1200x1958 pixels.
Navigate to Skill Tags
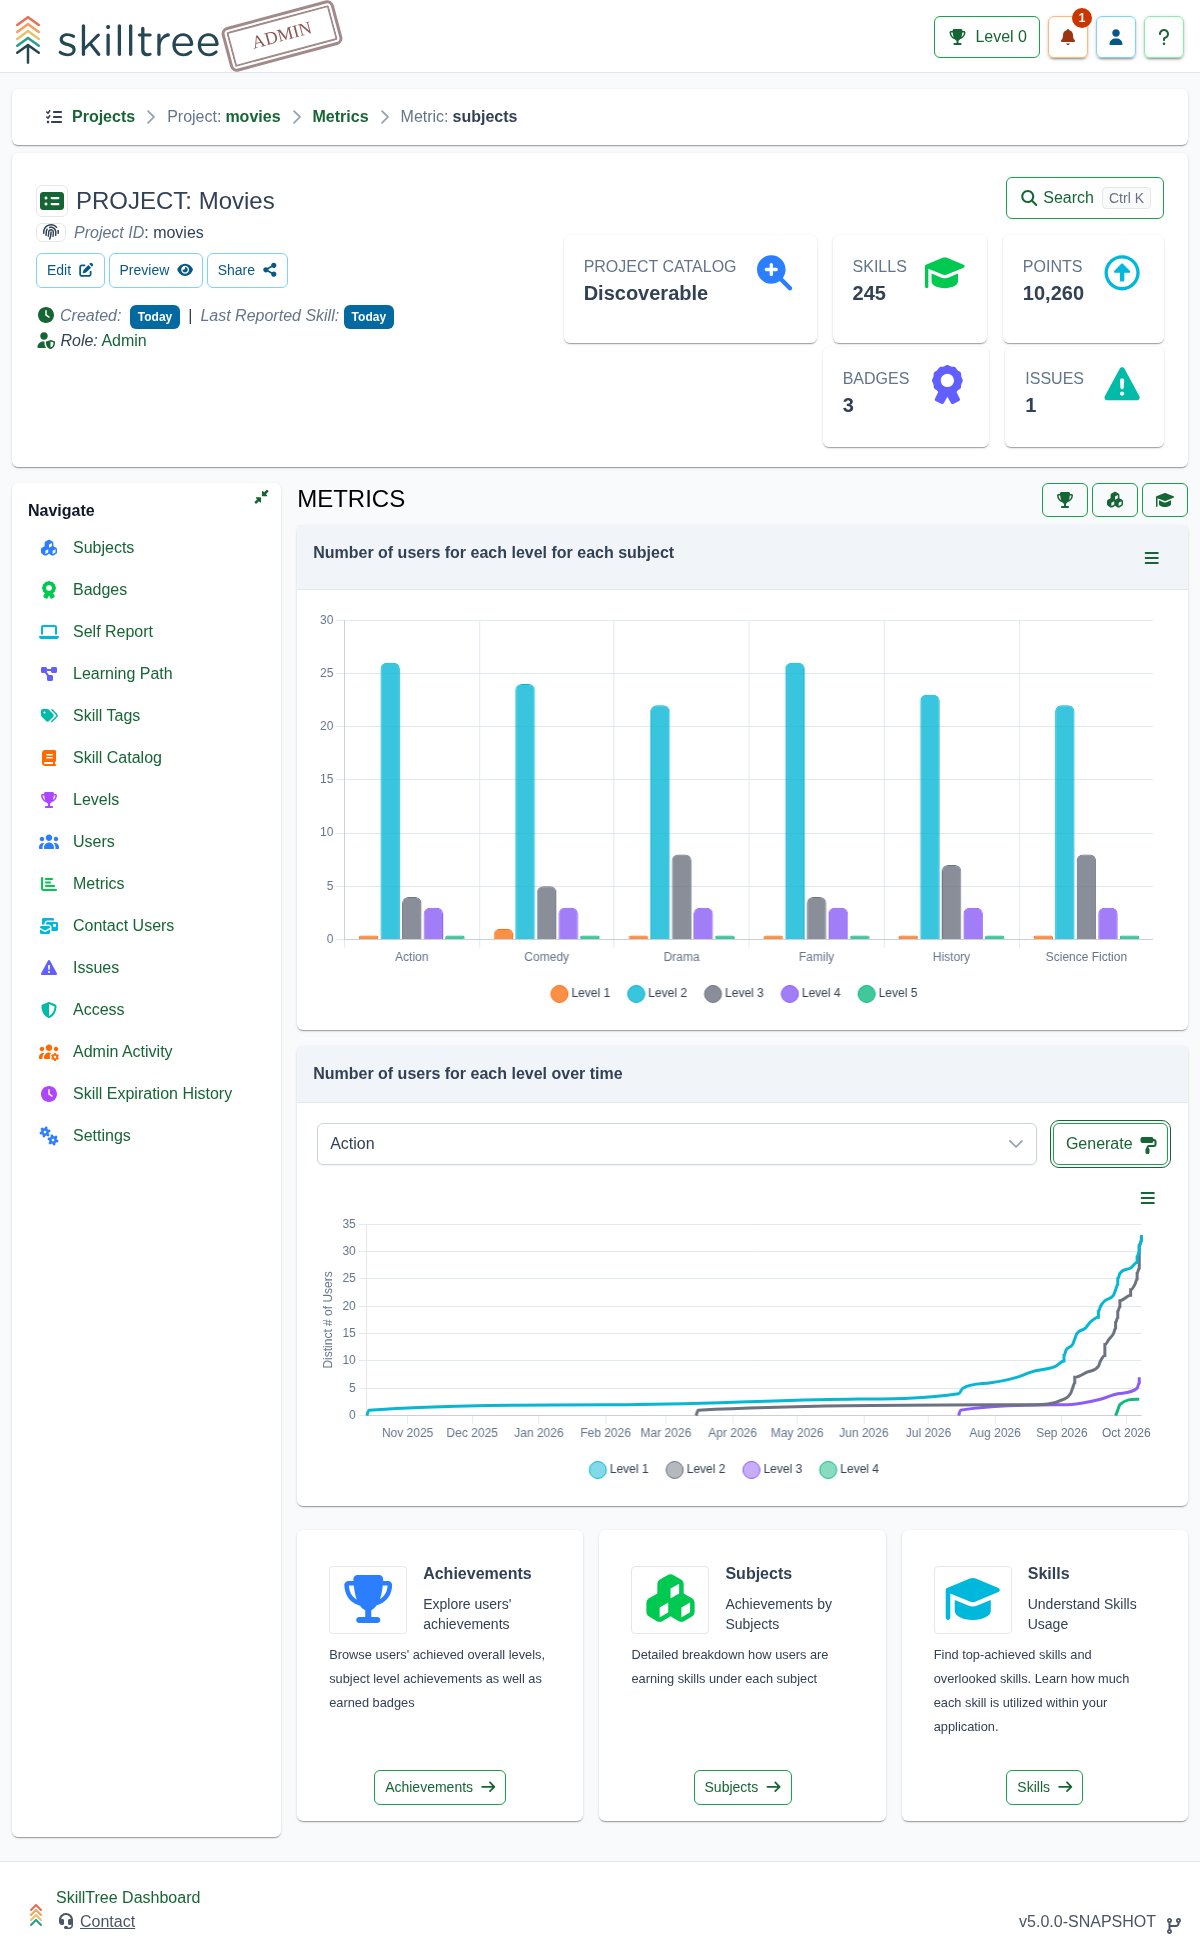(x=106, y=716)
